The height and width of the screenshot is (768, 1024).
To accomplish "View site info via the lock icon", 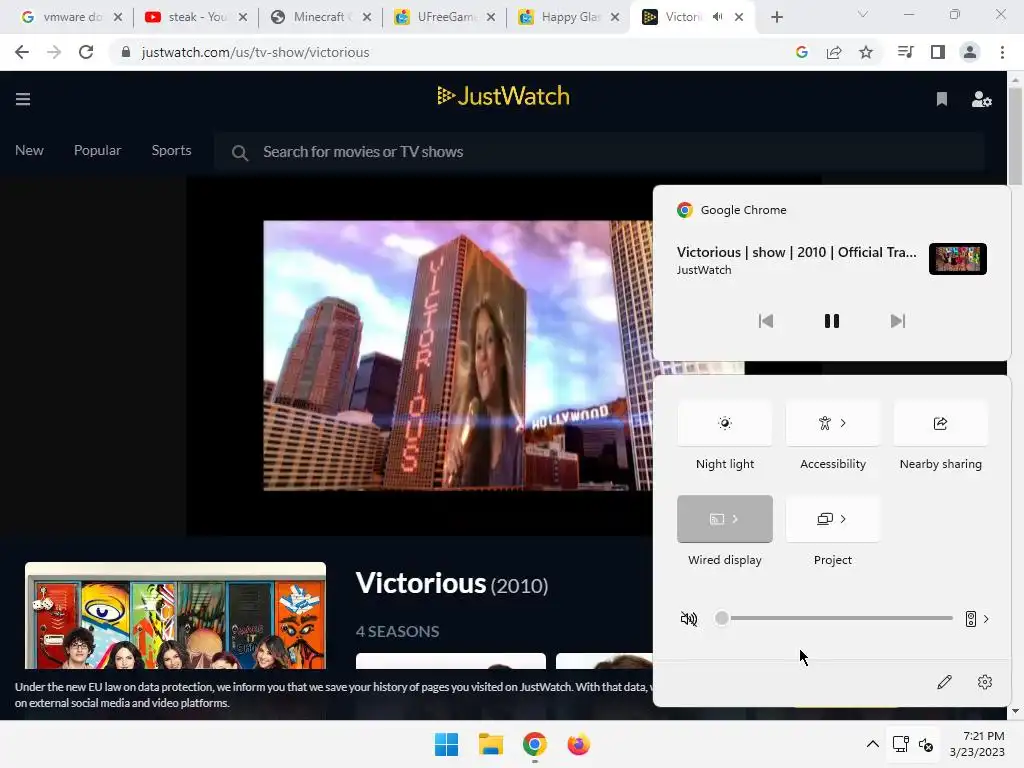I will click(x=126, y=52).
